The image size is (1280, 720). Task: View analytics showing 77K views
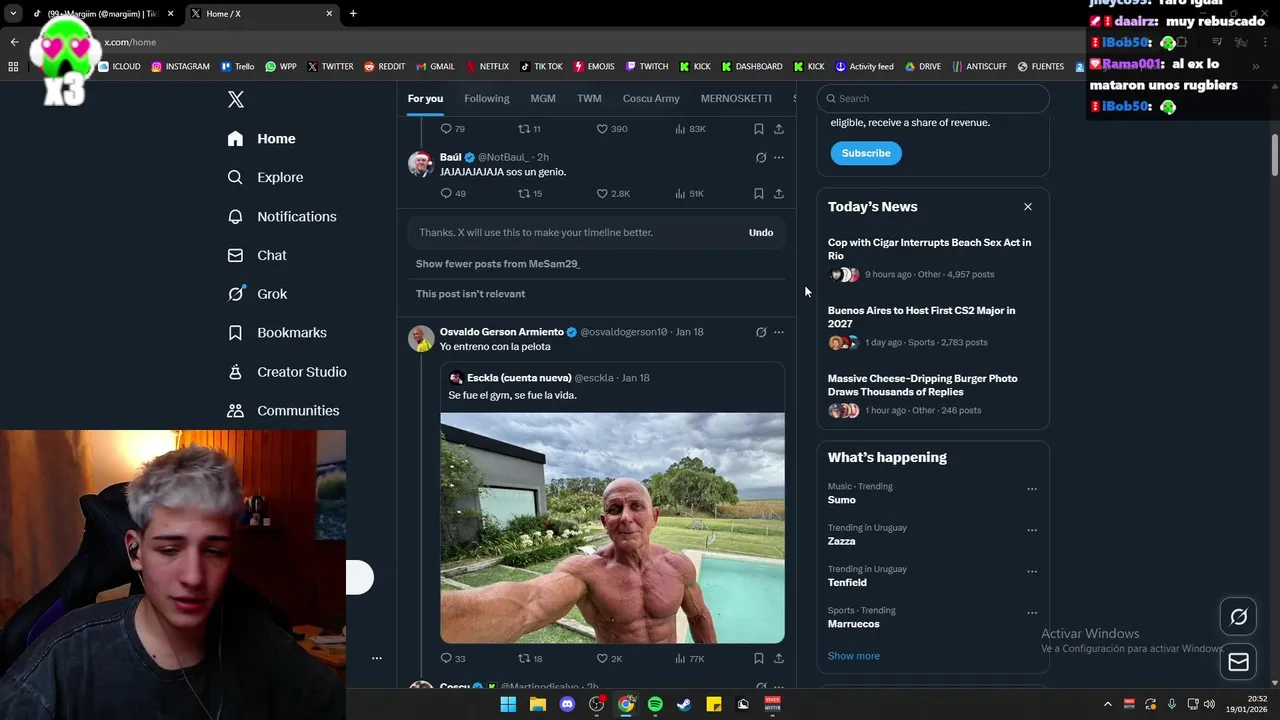(690, 658)
